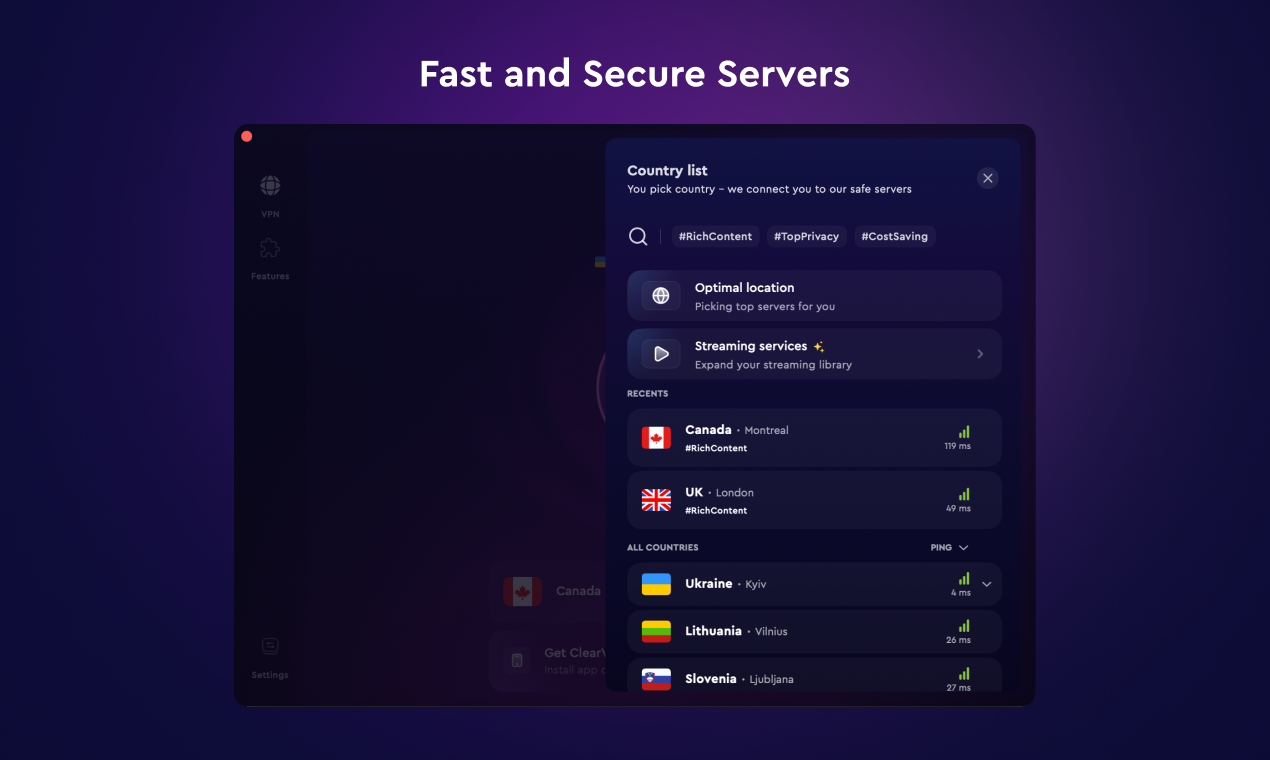Expand the Ukraine server list chevron

(x=987, y=584)
